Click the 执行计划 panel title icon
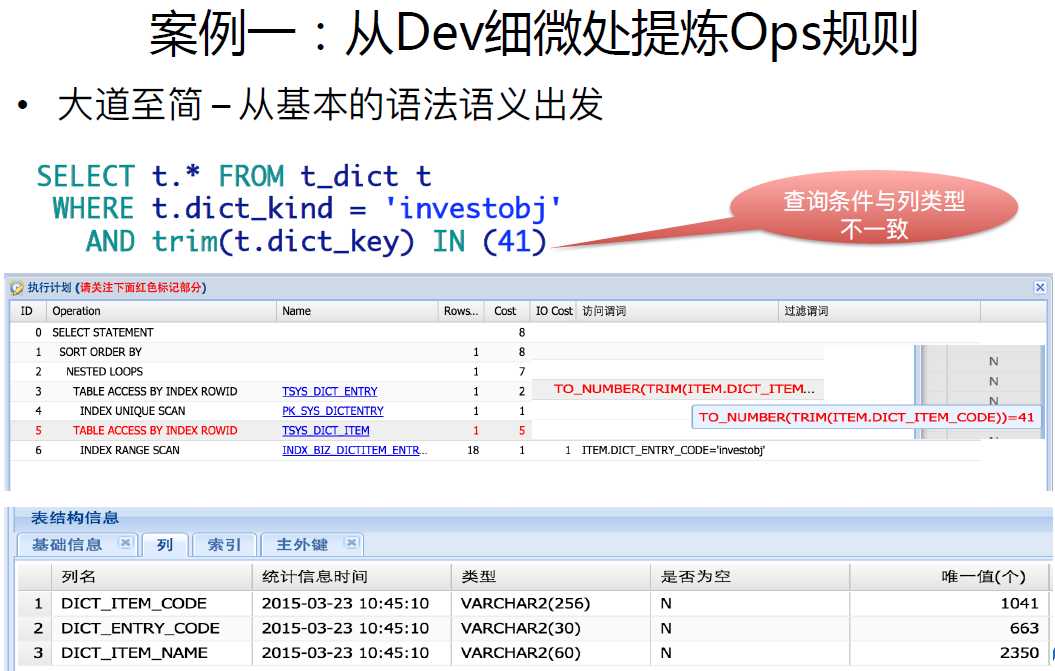Viewport: 1055px width, 671px height. click(x=16, y=288)
